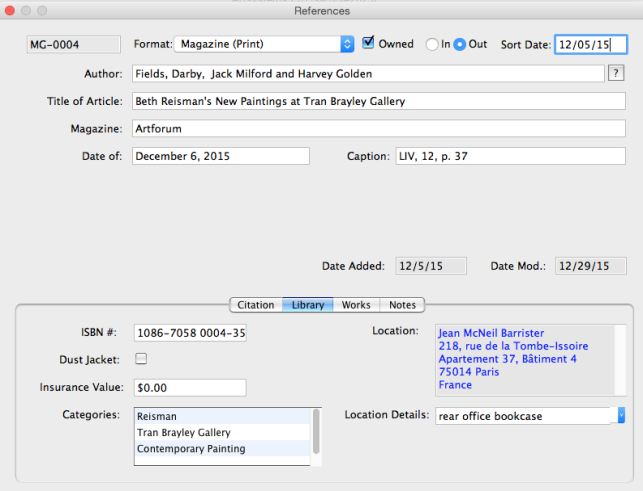
Task: Click the Magazine name field
Action: coord(378,128)
